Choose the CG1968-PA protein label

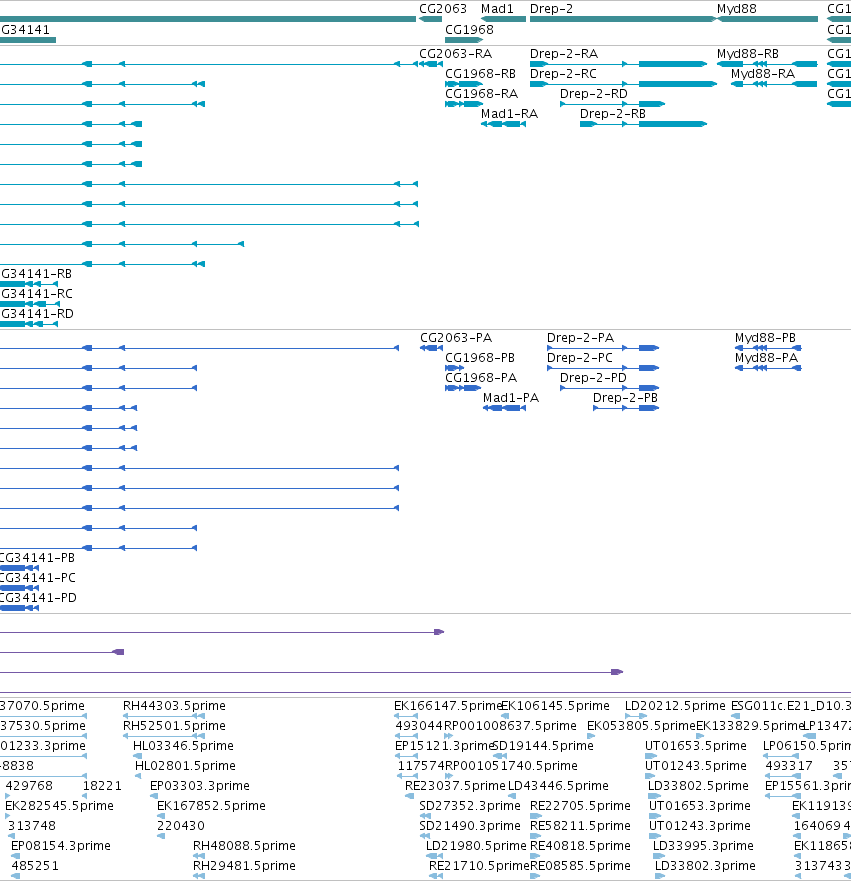481,378
